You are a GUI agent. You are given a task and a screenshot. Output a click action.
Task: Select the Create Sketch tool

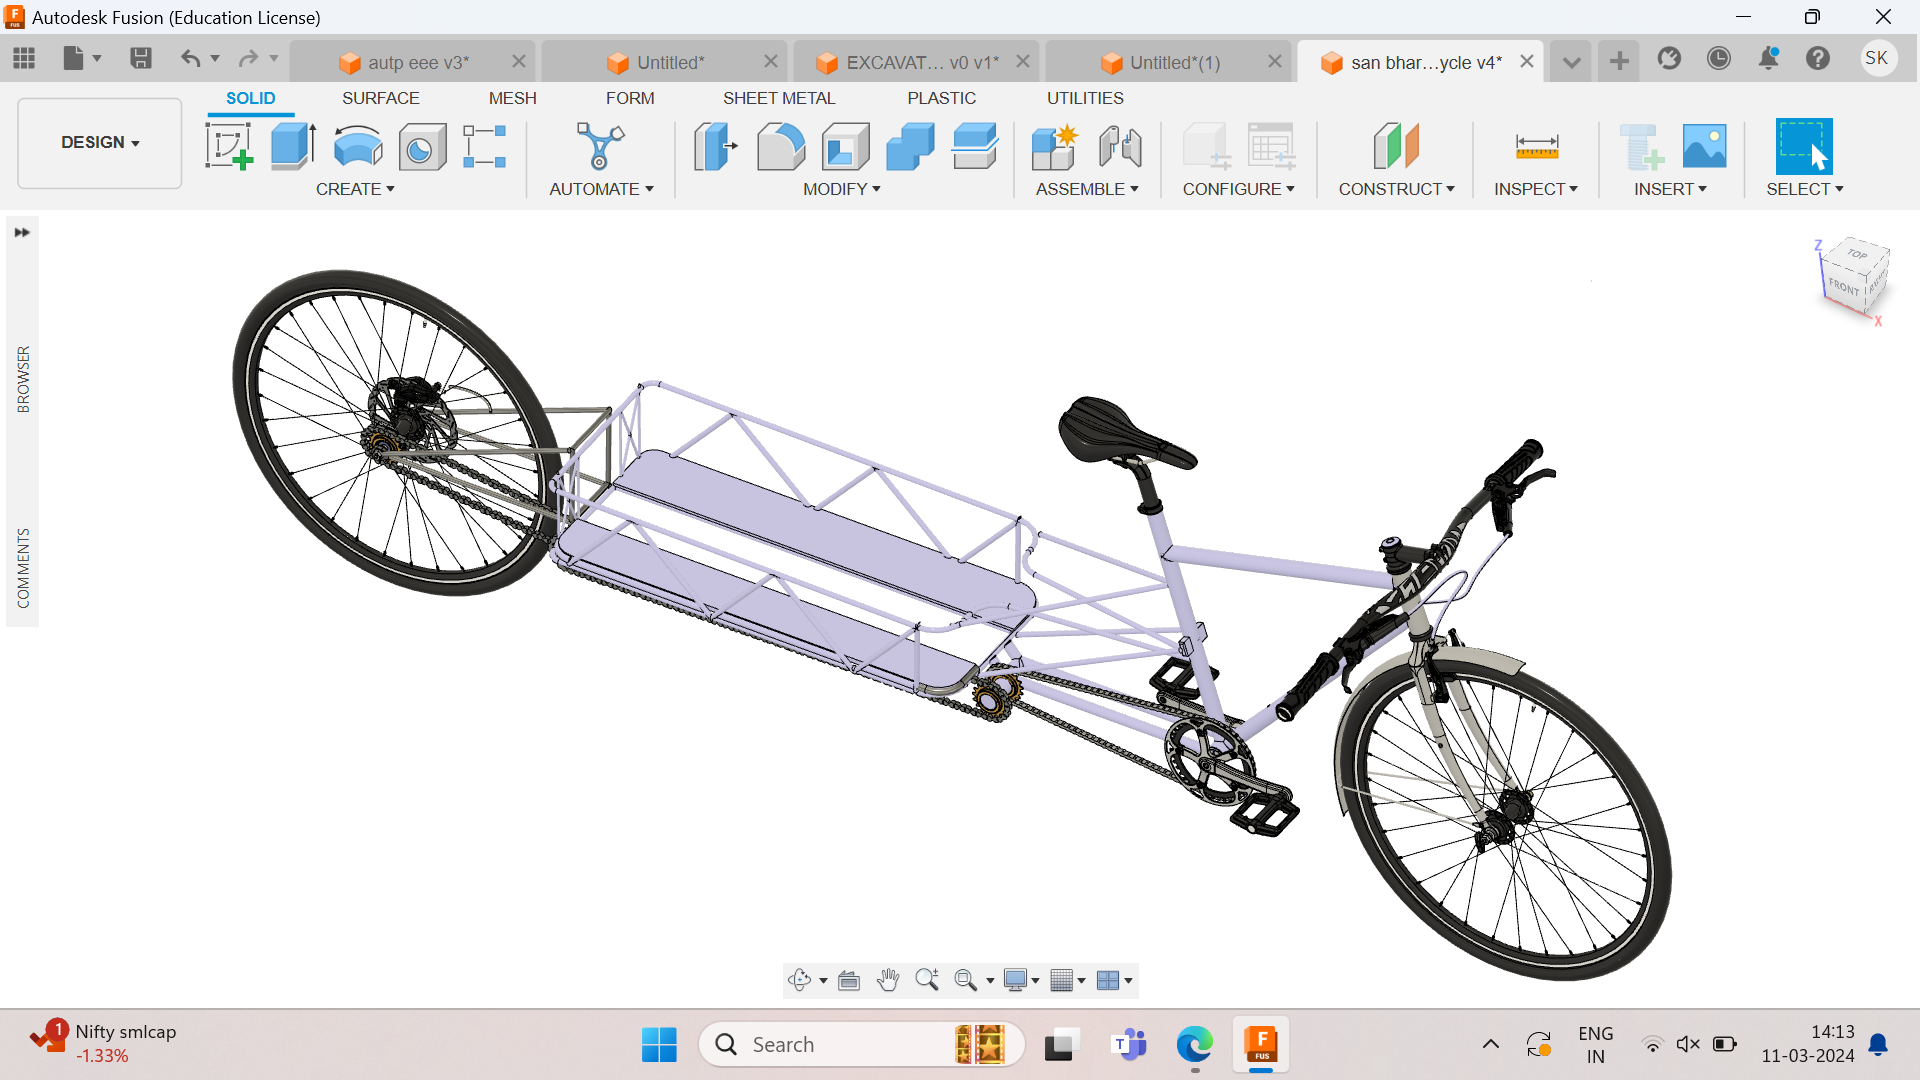click(x=229, y=147)
